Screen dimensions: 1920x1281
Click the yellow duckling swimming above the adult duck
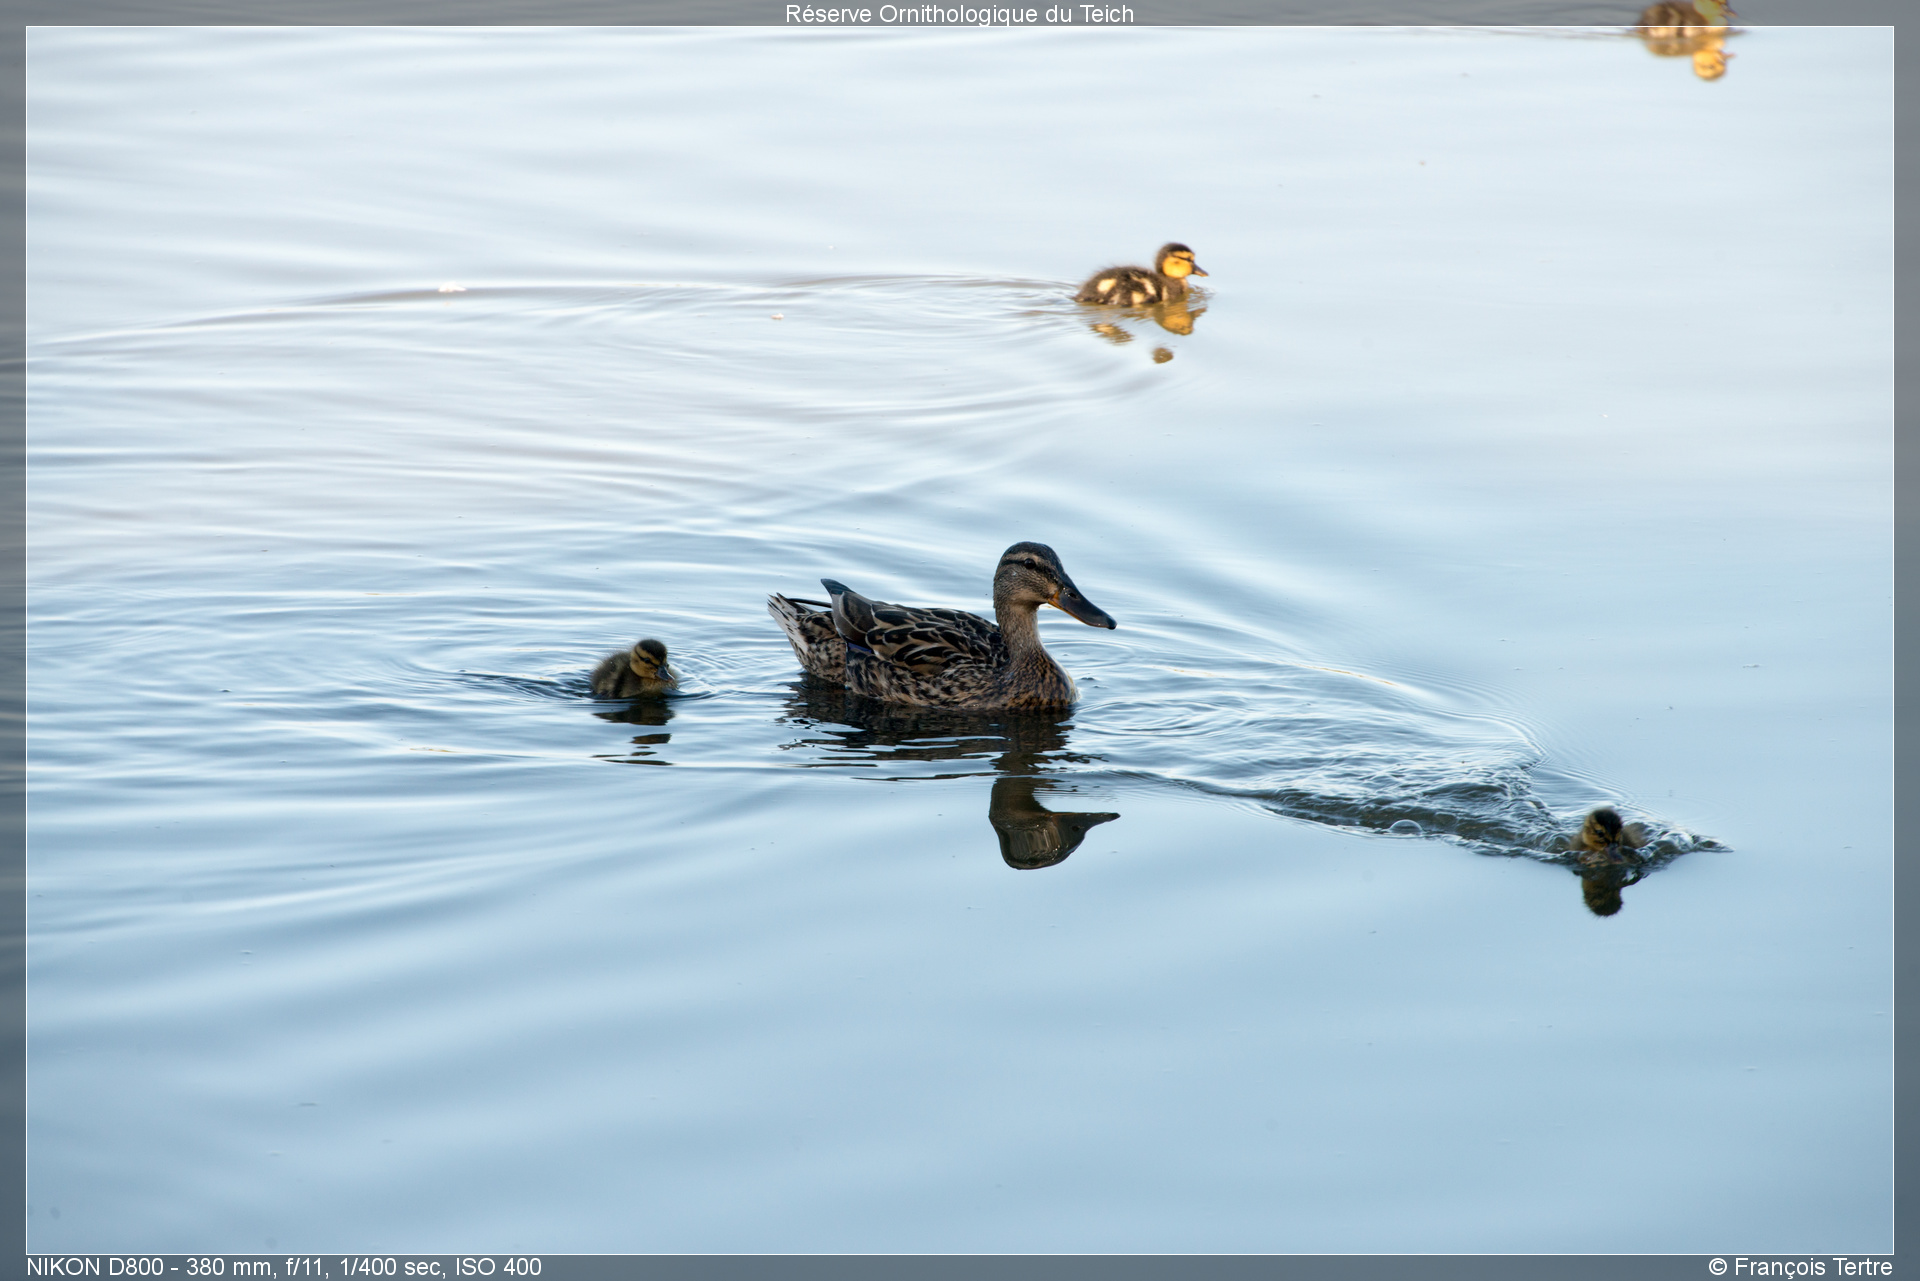click(x=1141, y=275)
